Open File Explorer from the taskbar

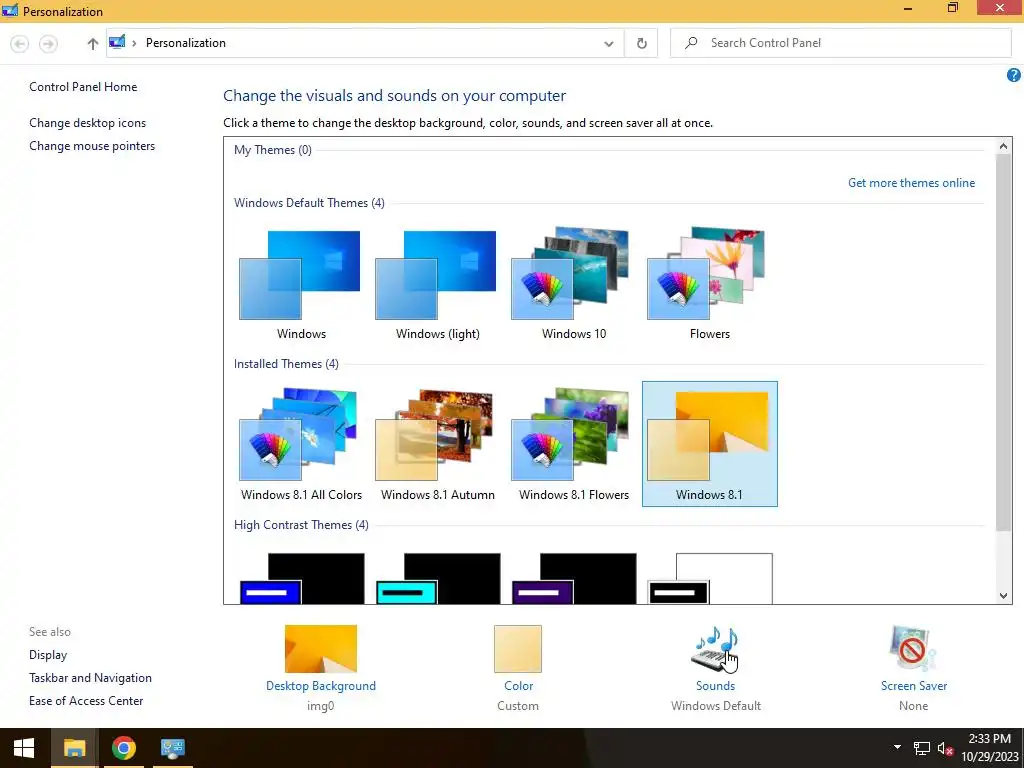coord(74,748)
